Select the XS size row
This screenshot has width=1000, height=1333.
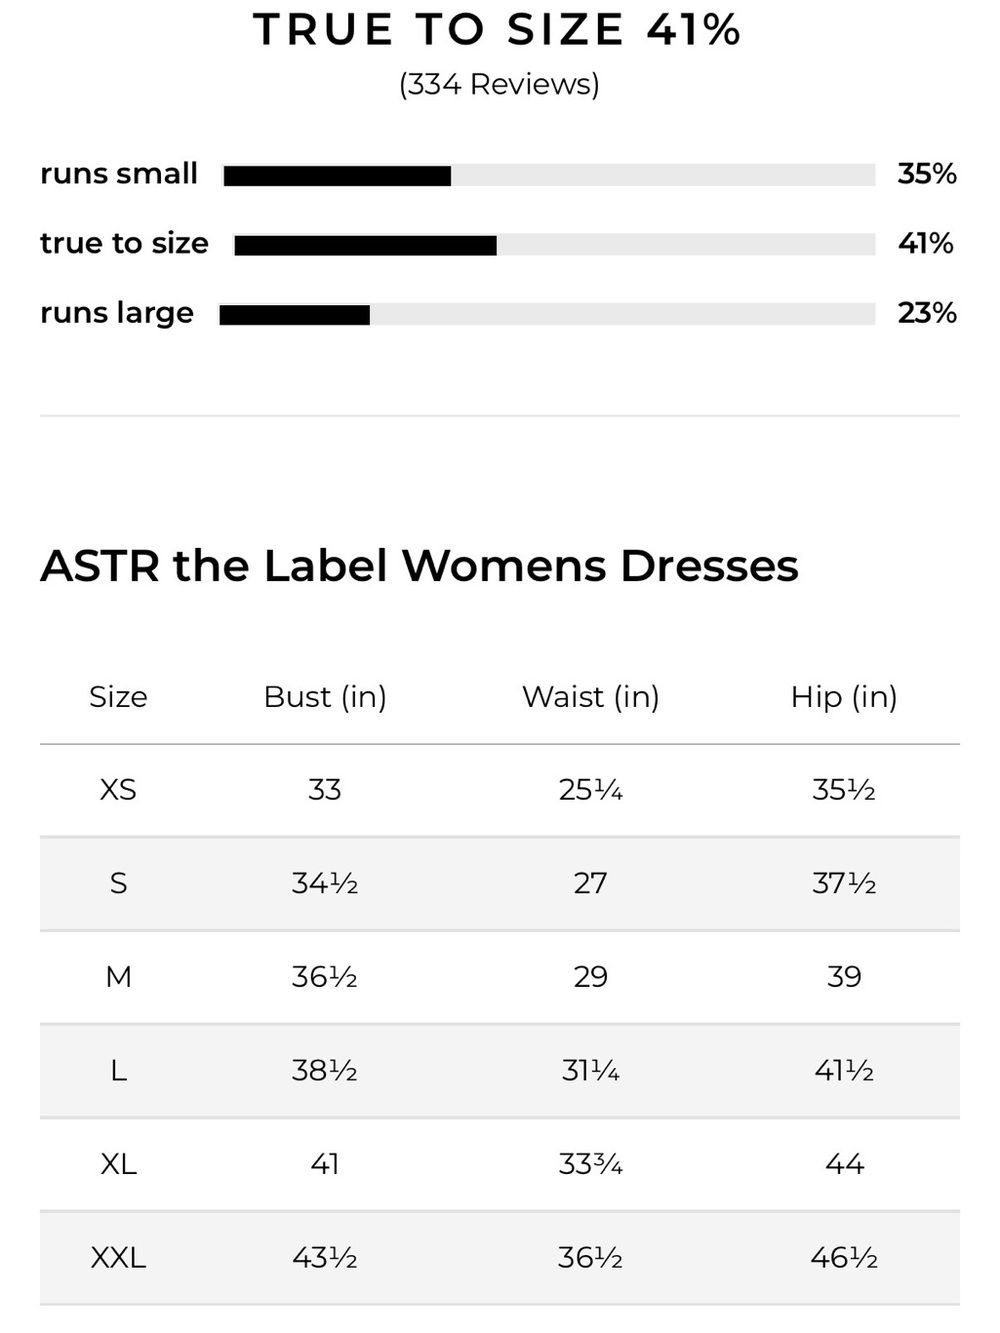(x=500, y=790)
